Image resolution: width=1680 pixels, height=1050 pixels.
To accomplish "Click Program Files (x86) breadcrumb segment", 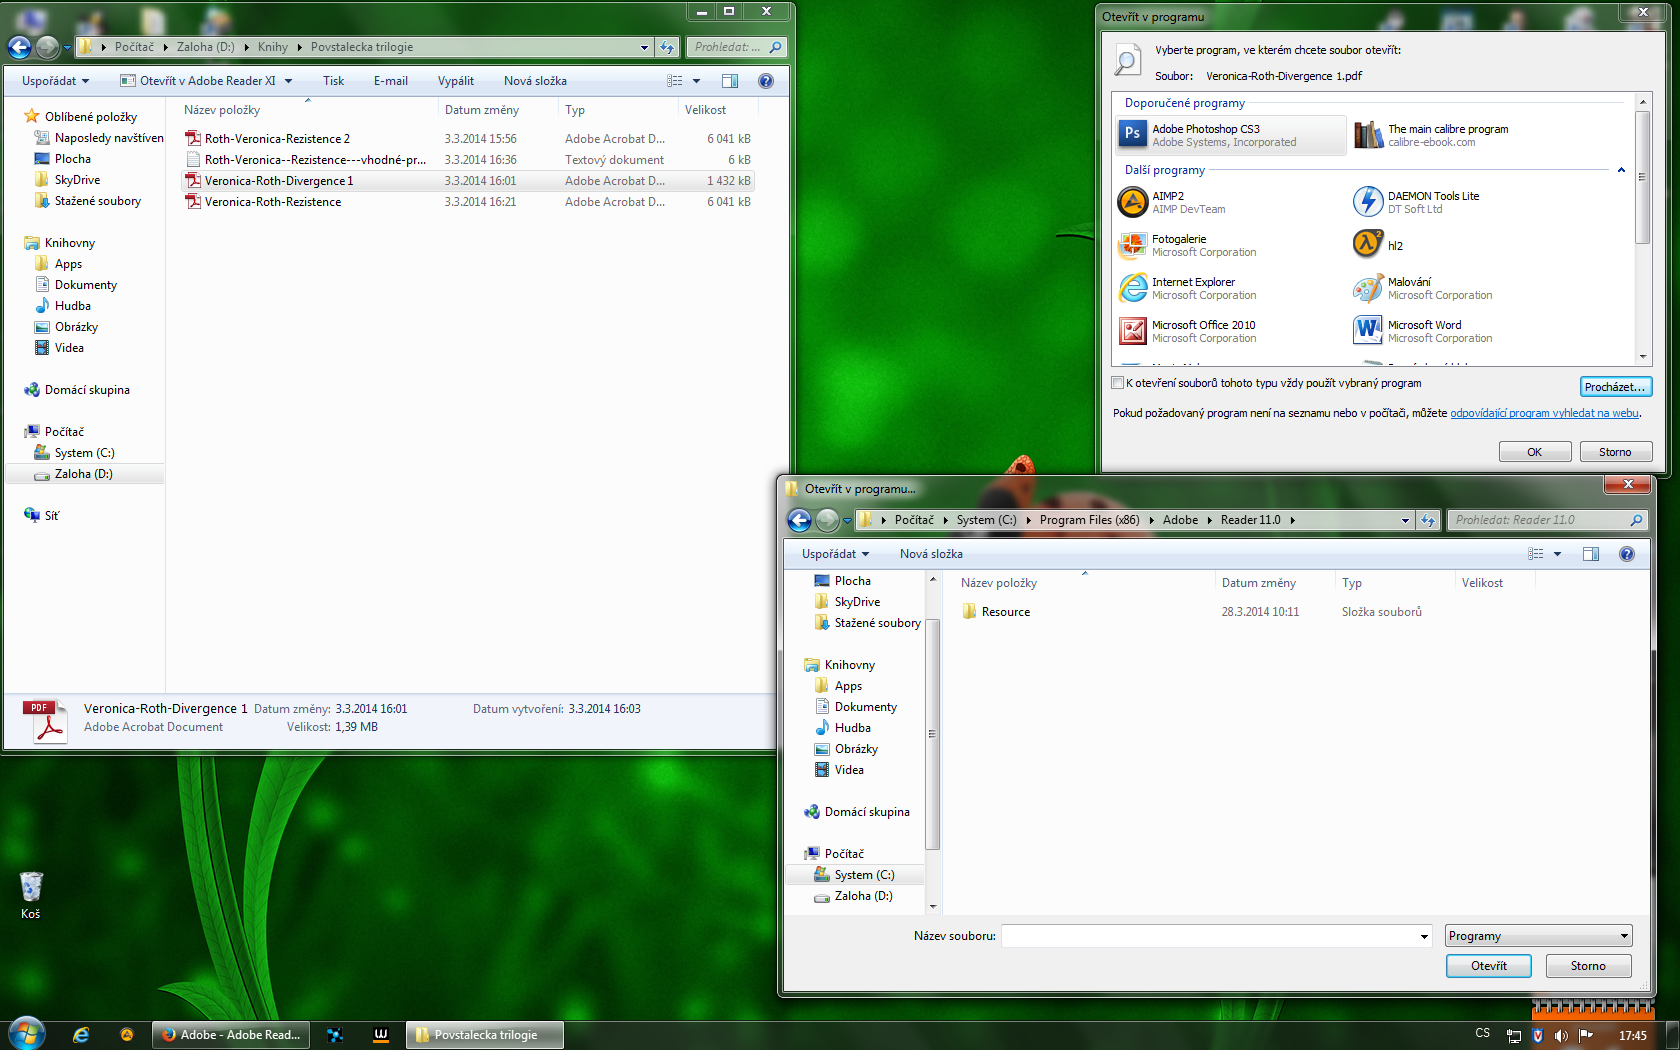I will pyautogui.click(x=1089, y=520).
